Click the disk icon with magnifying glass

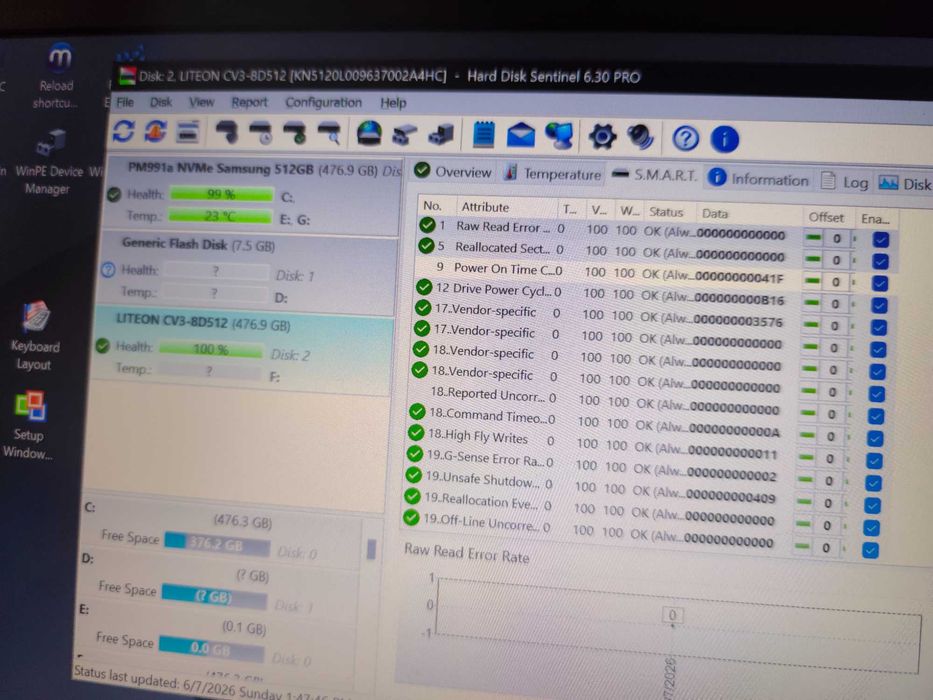point(329,134)
